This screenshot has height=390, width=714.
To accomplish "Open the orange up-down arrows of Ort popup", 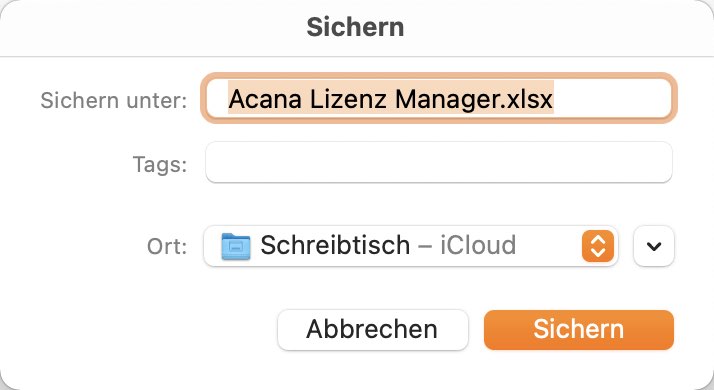I will click(x=597, y=246).
